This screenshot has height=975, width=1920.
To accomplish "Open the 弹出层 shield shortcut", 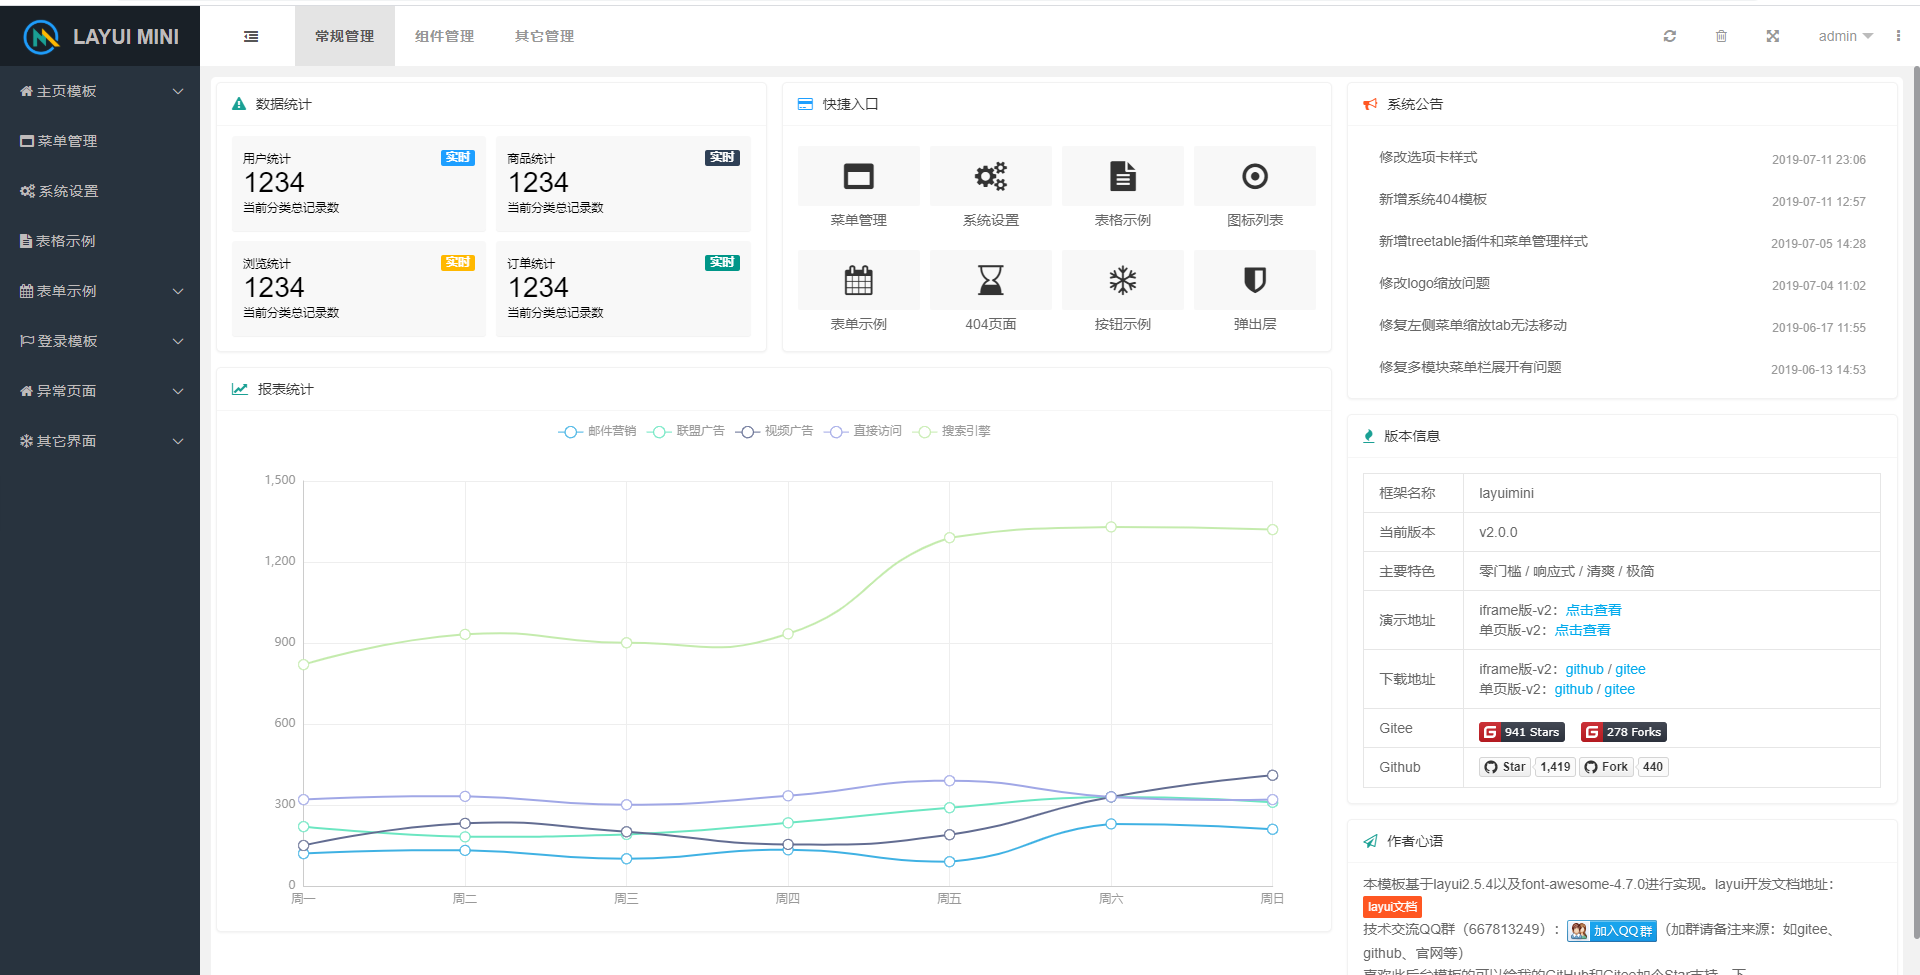I will coord(1254,281).
